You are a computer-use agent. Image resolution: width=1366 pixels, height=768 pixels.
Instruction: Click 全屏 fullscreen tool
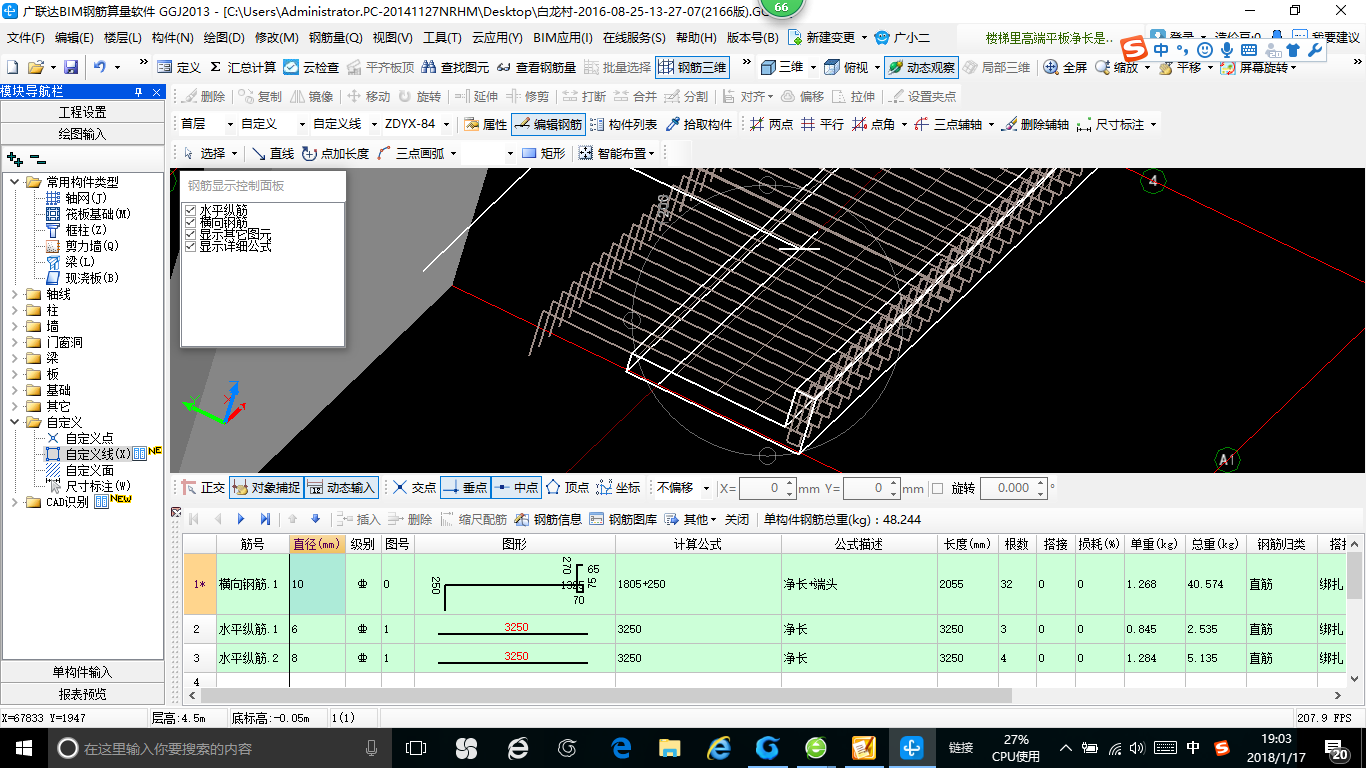click(1065, 67)
